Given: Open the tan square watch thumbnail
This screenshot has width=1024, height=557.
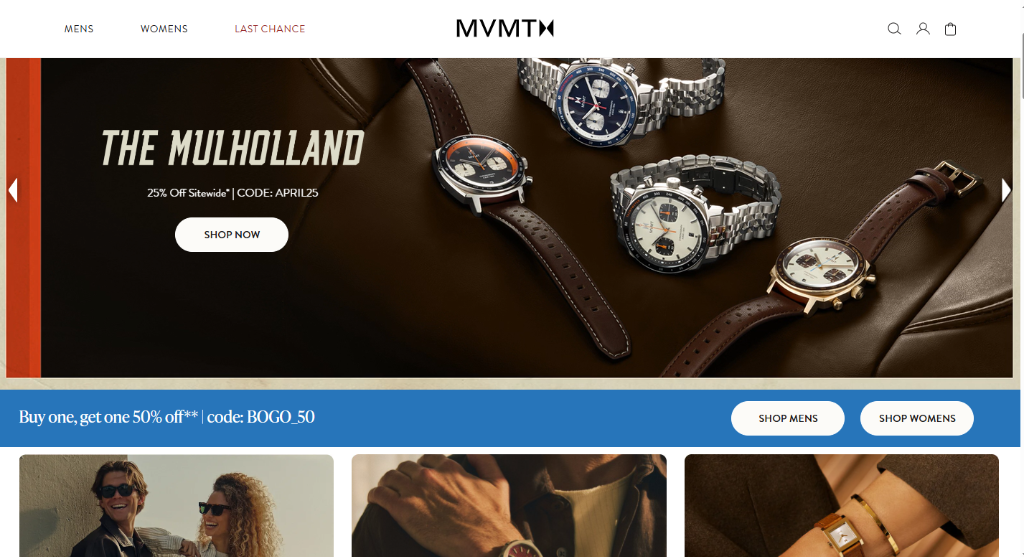Looking at the screenshot, I should point(842,506).
